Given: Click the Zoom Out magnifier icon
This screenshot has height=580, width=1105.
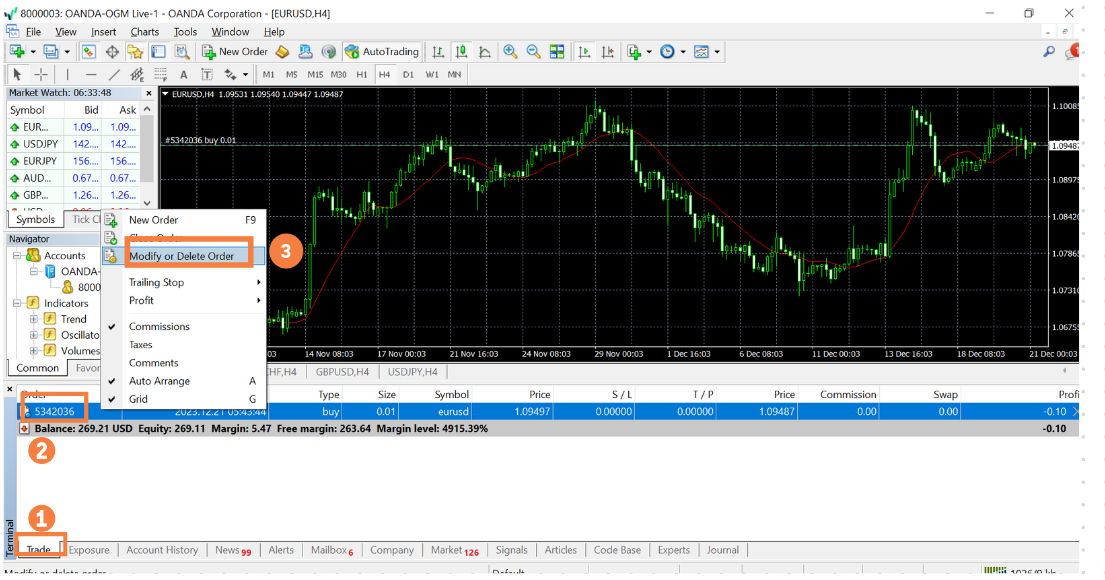Looking at the screenshot, I should point(533,52).
